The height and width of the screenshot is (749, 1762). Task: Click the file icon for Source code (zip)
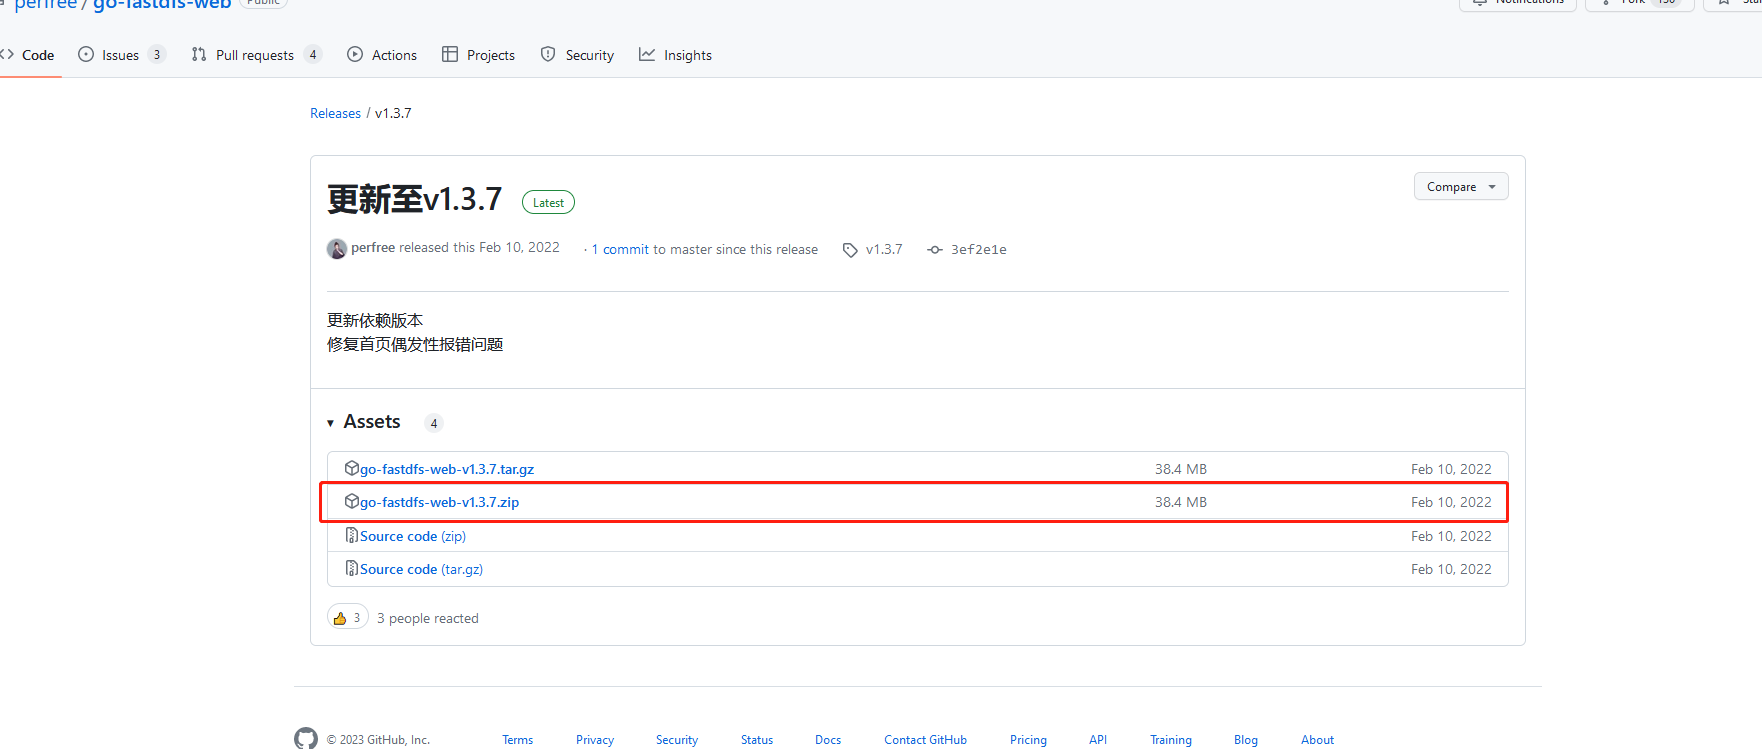click(x=351, y=536)
